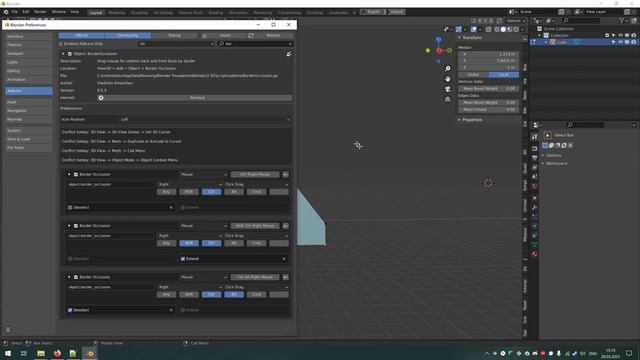Click the blue Z axis on navigation gizmo
The height and width of the screenshot is (360, 640).
click(438, 40)
